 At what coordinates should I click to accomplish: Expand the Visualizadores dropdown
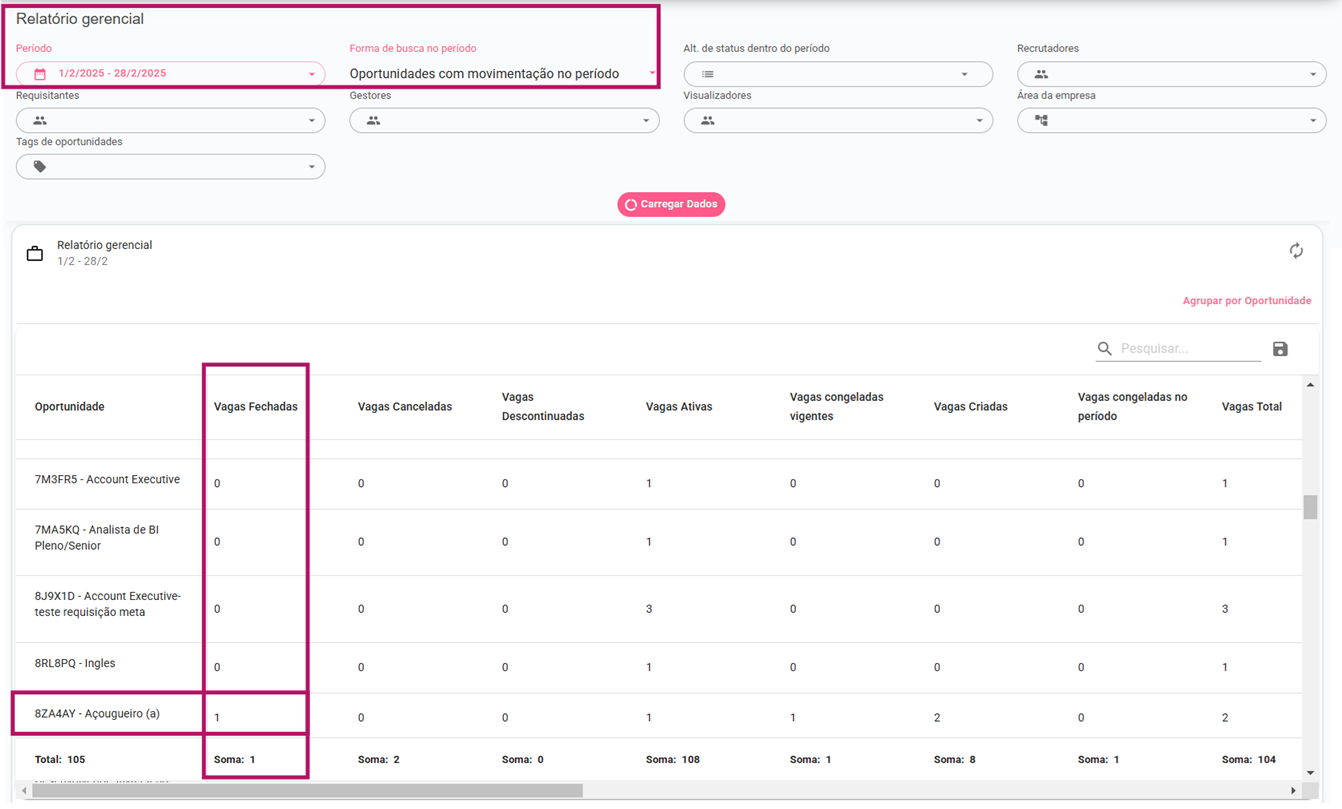979,121
